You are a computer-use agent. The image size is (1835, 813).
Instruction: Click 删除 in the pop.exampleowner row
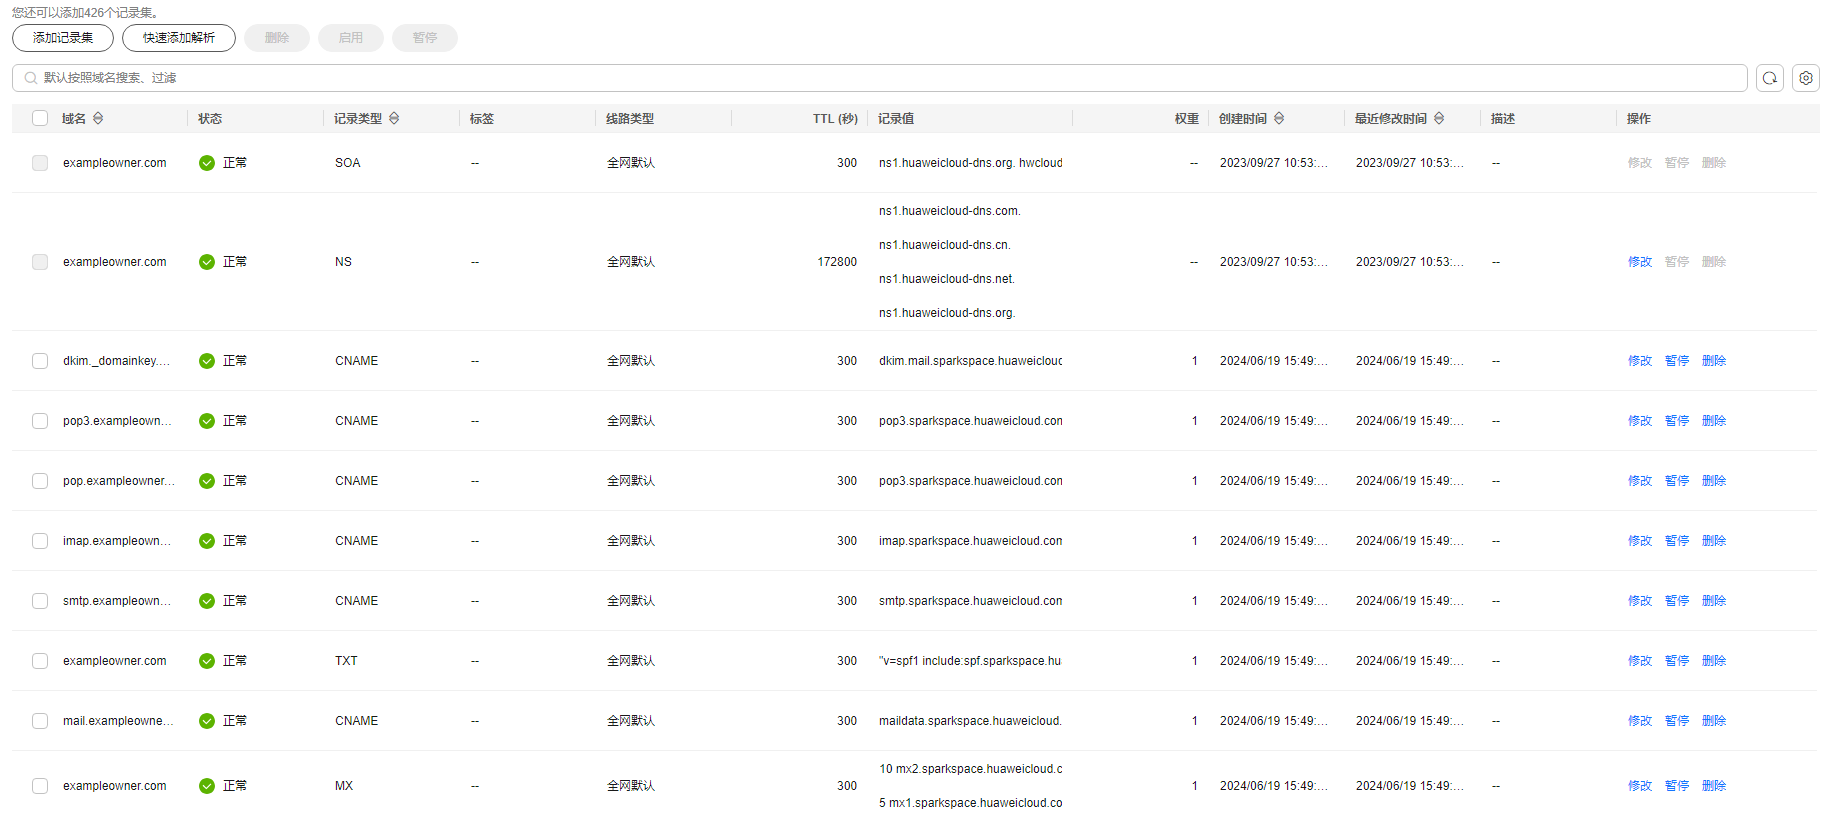tap(1714, 481)
